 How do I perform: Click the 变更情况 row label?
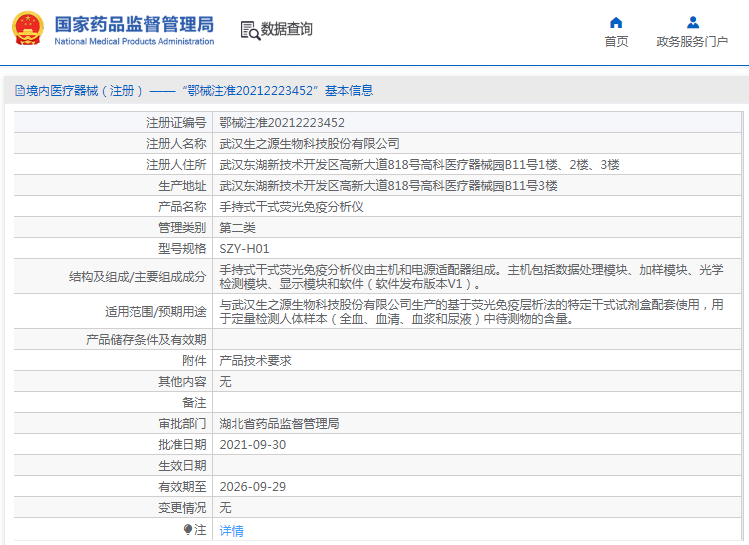click(x=182, y=508)
